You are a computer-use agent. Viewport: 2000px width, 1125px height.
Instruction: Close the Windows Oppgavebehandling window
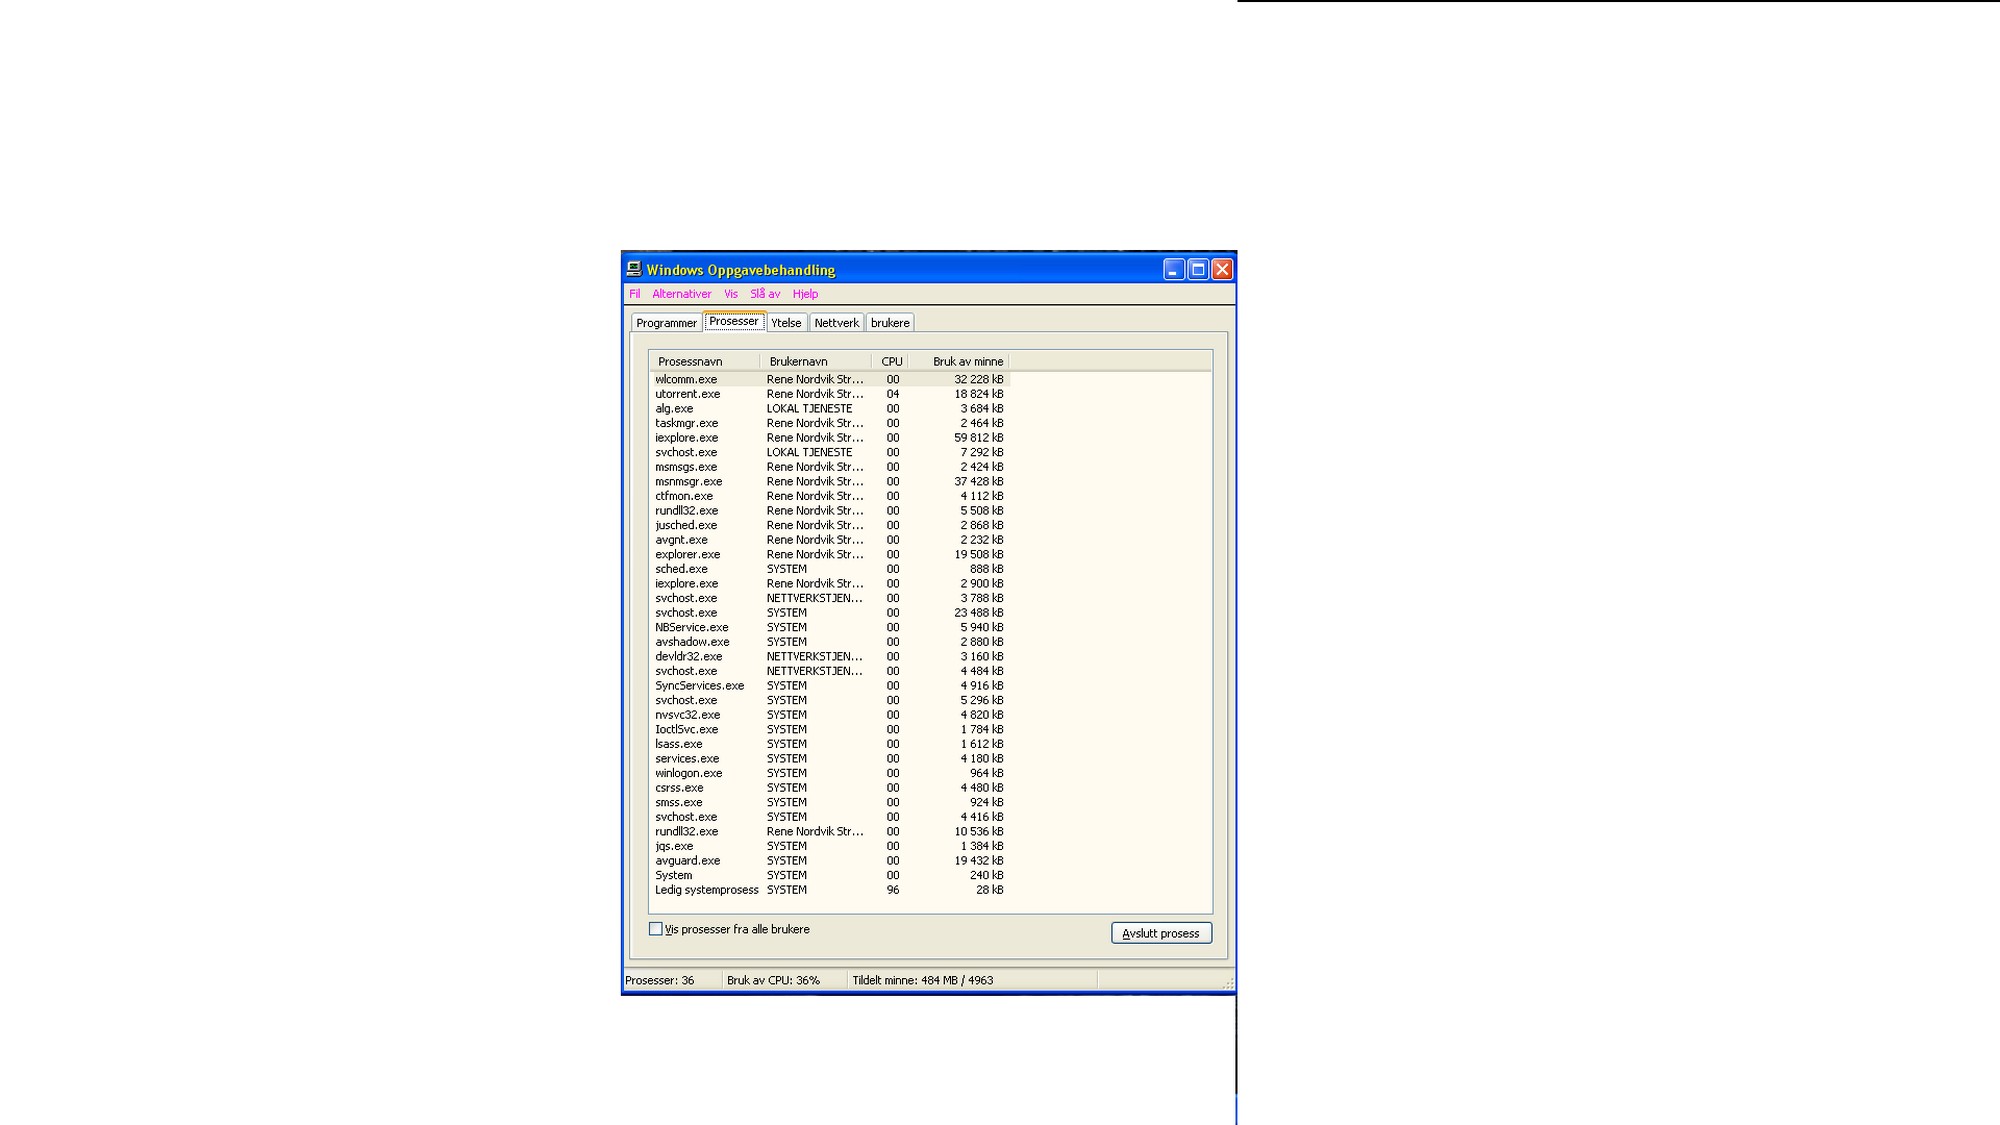tap(1222, 269)
